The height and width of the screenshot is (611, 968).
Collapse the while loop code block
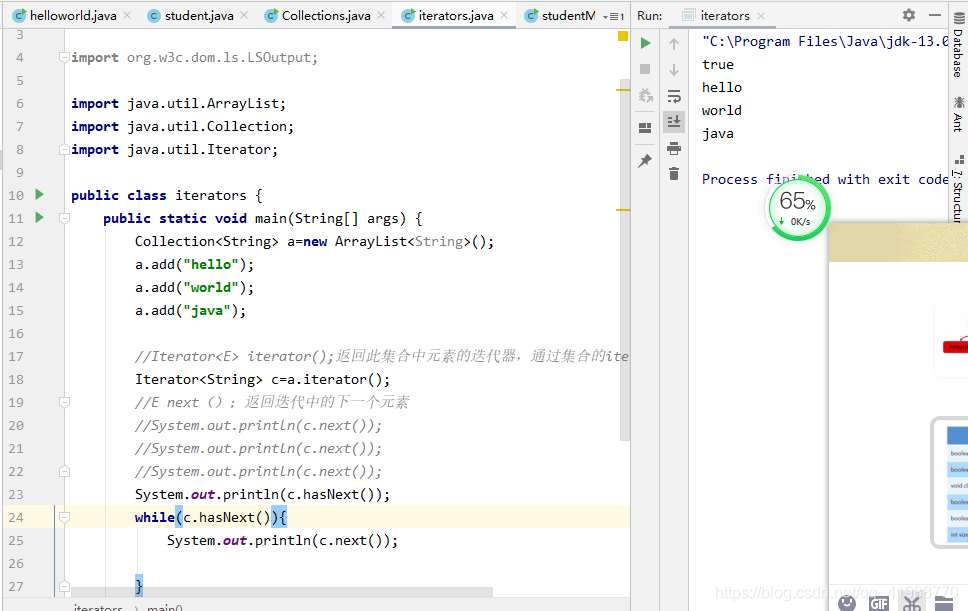point(62,517)
